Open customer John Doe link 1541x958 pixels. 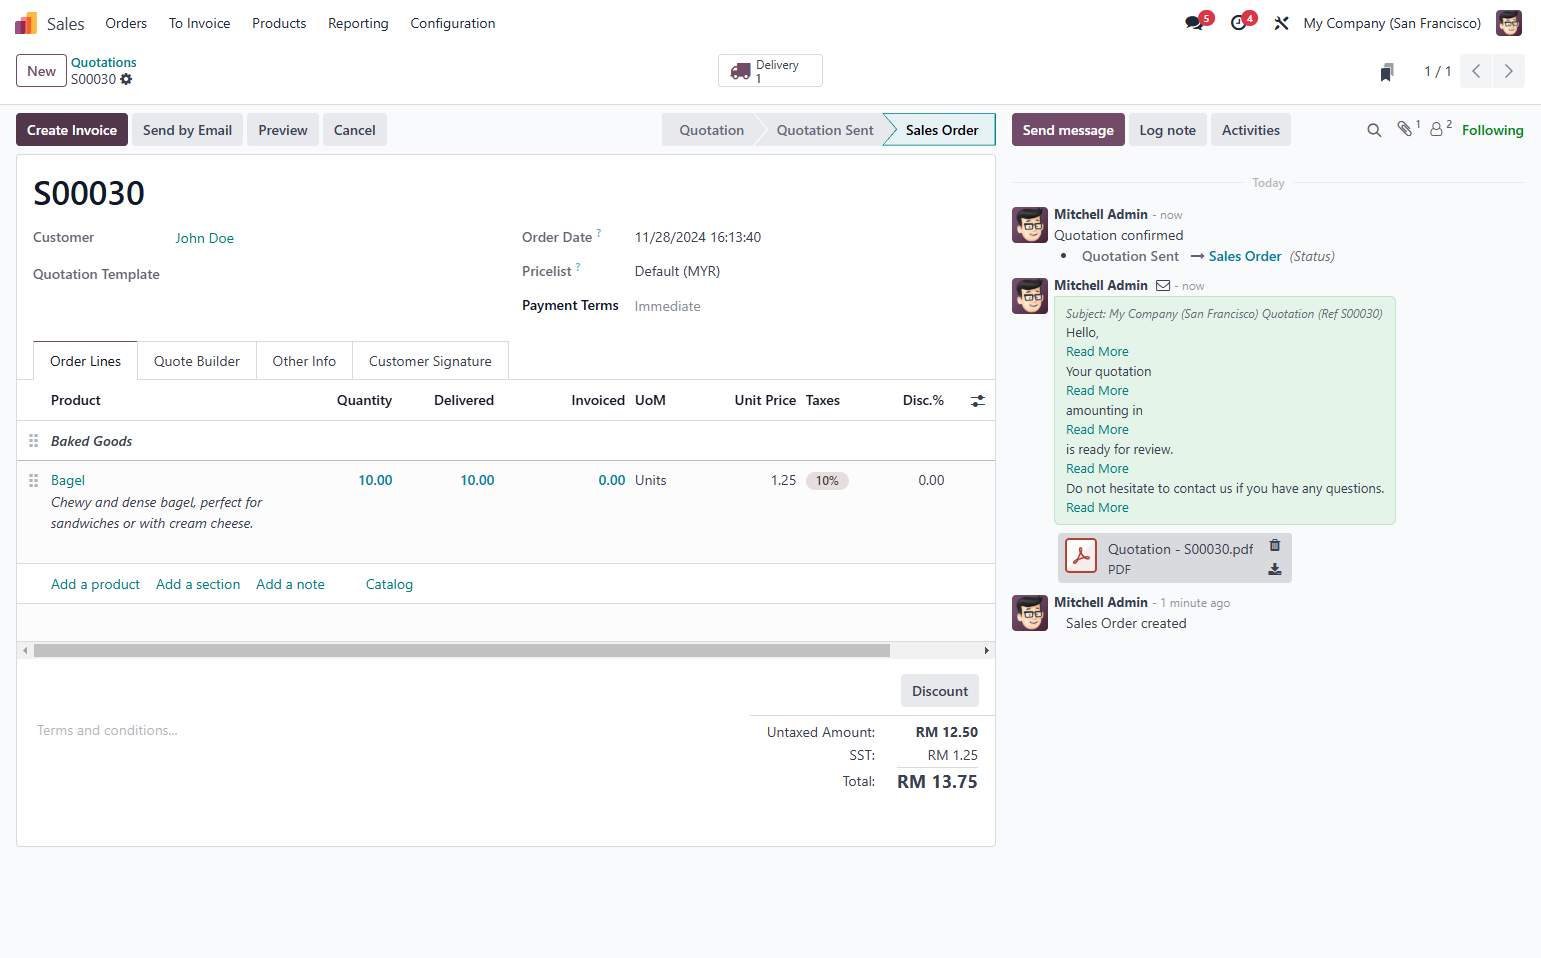pos(205,238)
